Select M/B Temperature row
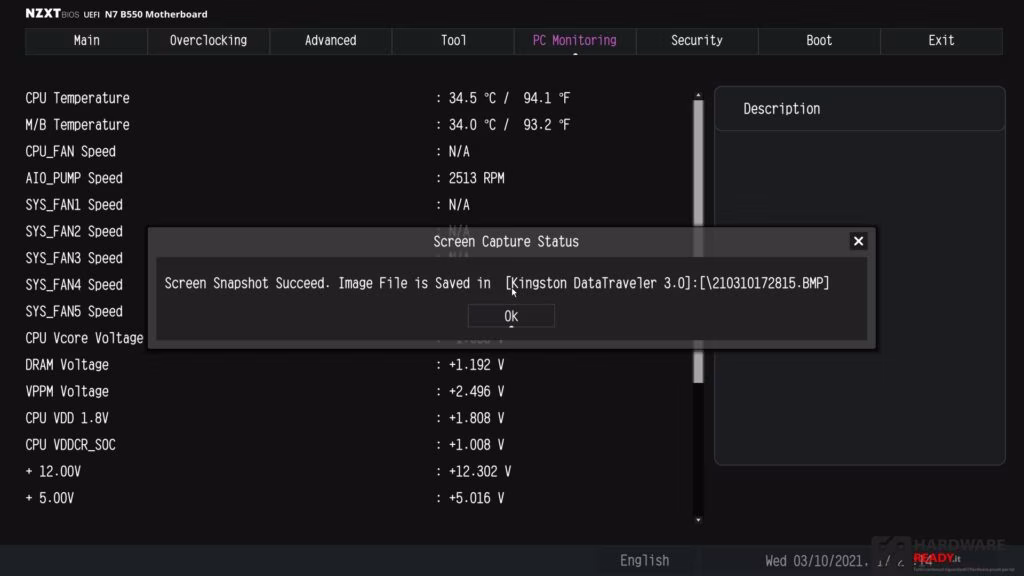Image resolution: width=1024 pixels, height=576 pixels. click(297, 125)
